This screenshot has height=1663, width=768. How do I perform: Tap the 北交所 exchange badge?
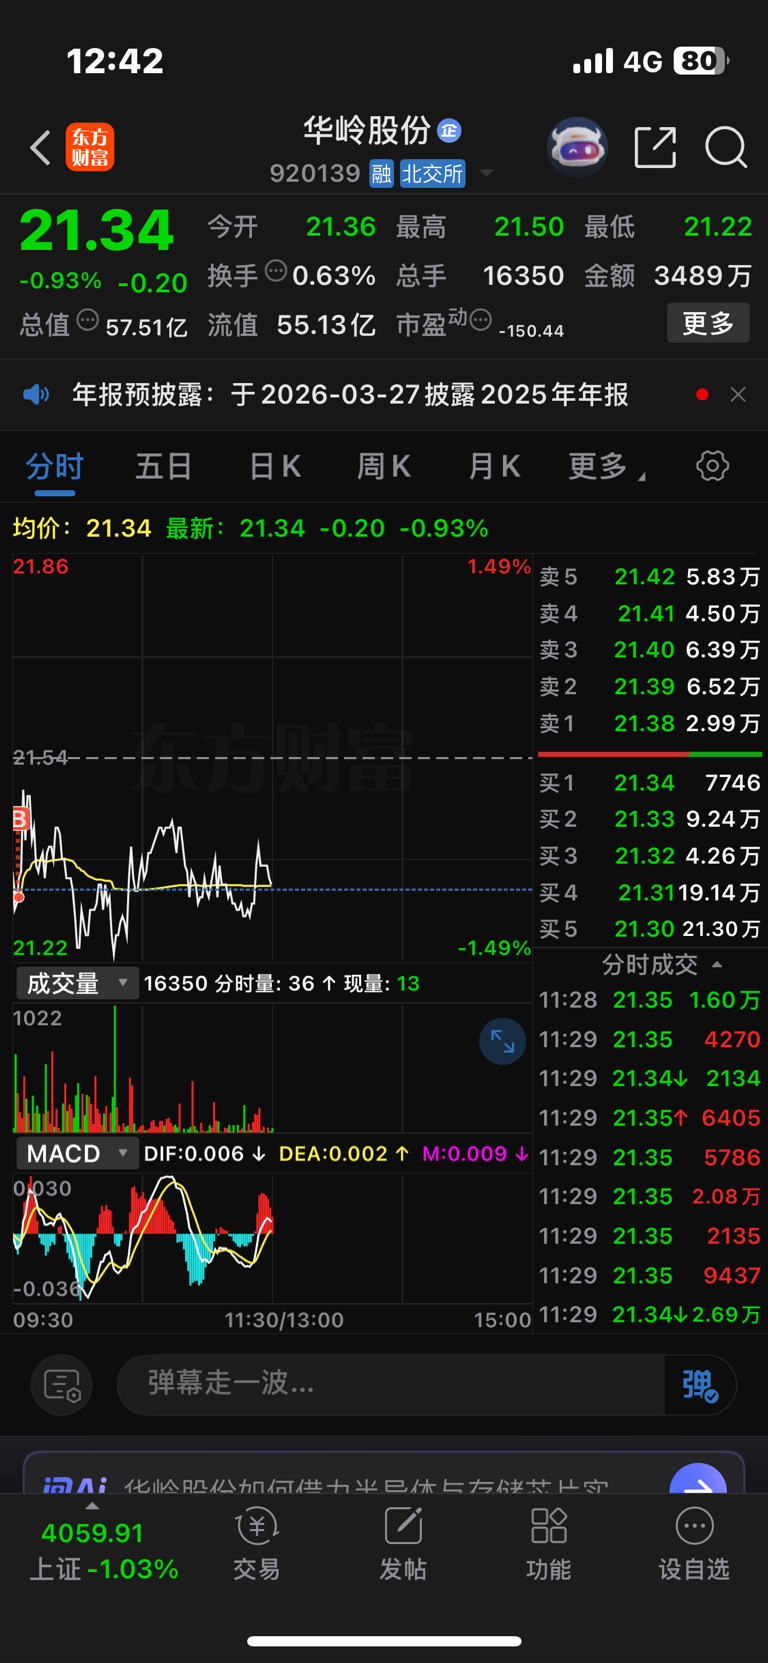[433, 174]
